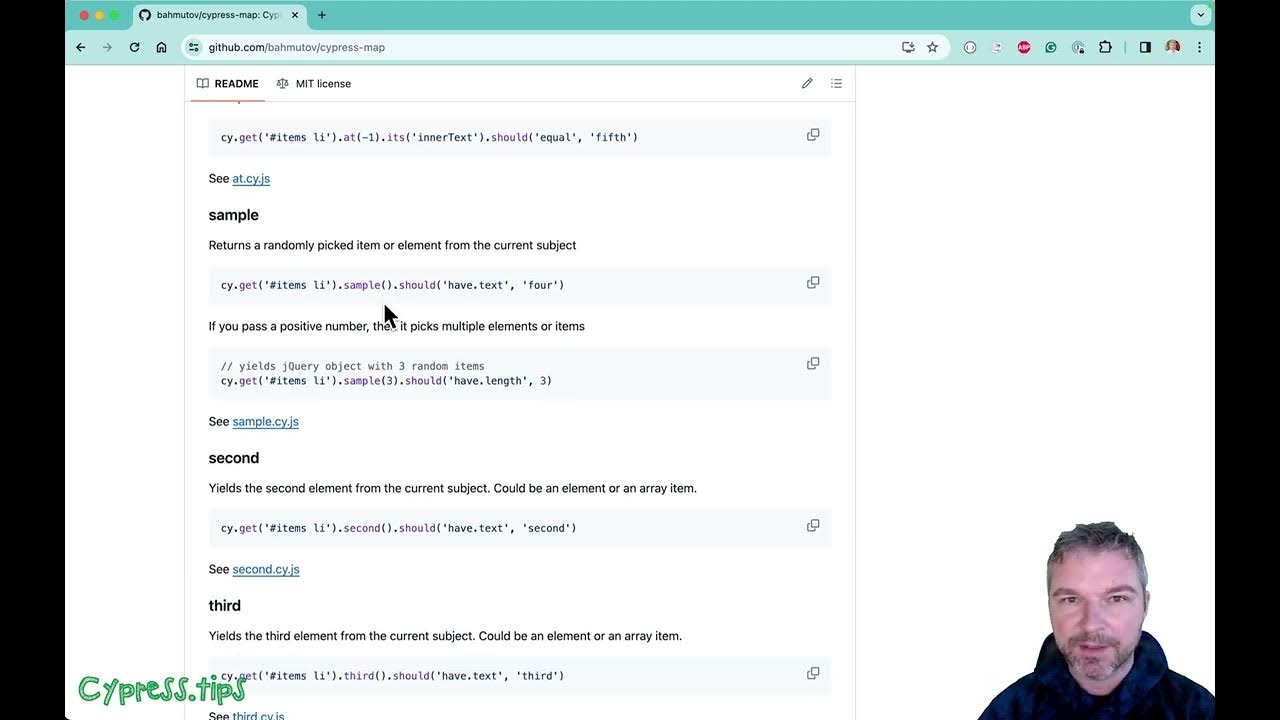Open the Chrome profile avatar
This screenshot has height=720, width=1280.
coord(1172,47)
